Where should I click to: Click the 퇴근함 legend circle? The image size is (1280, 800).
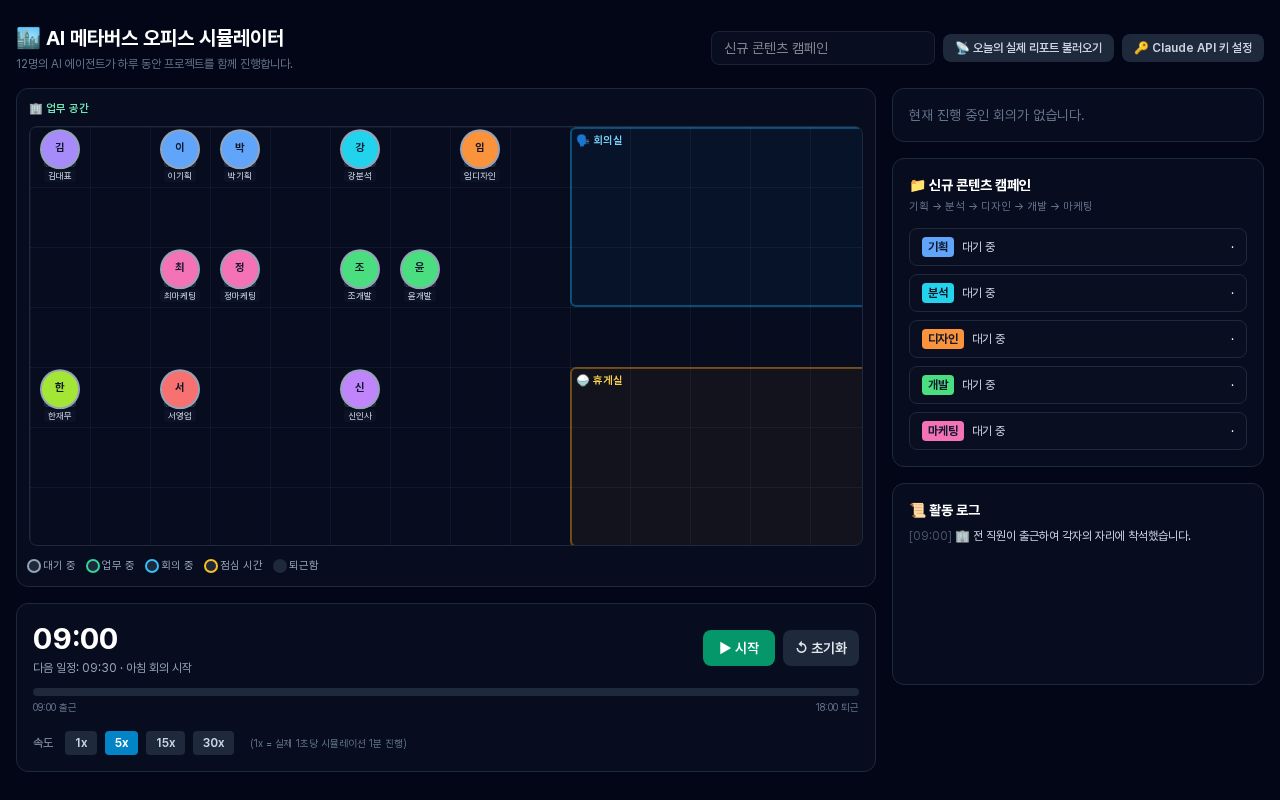280,566
